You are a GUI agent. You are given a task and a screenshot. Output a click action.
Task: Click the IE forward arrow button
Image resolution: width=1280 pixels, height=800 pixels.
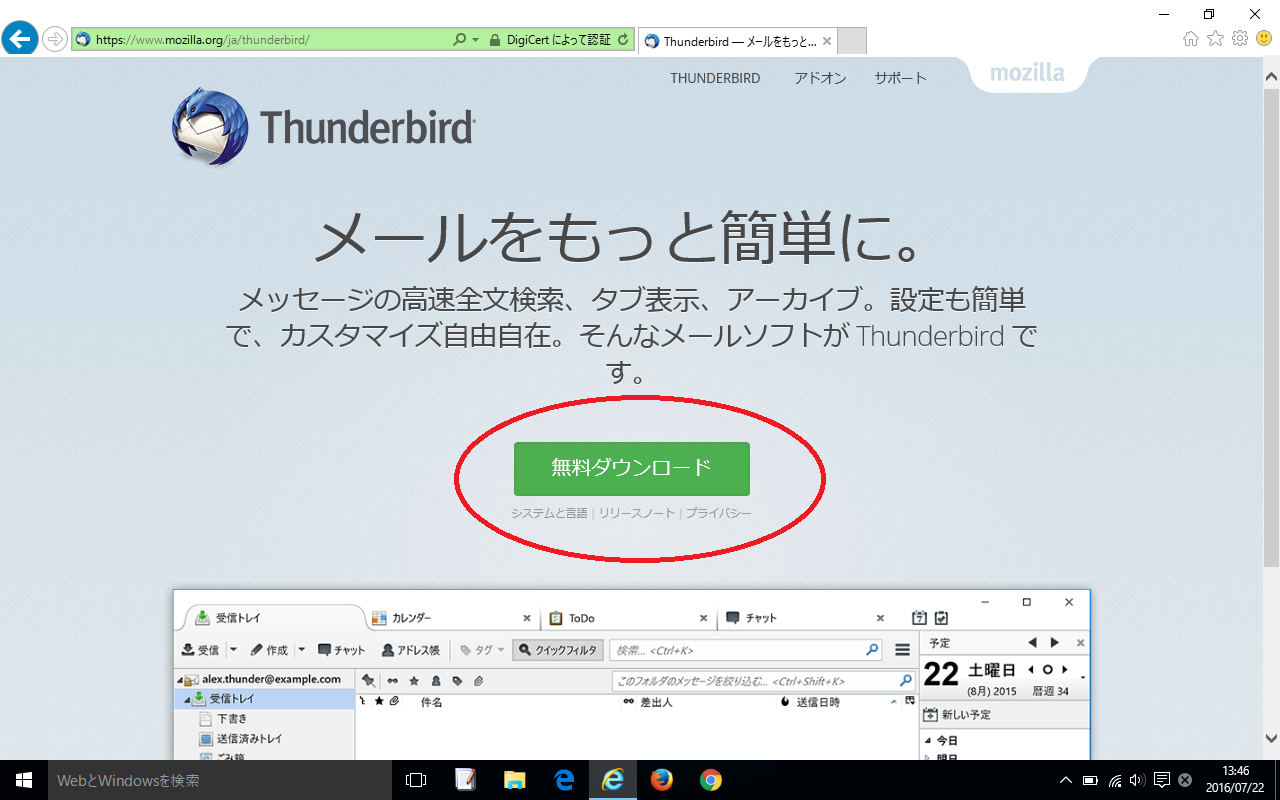tap(54, 40)
